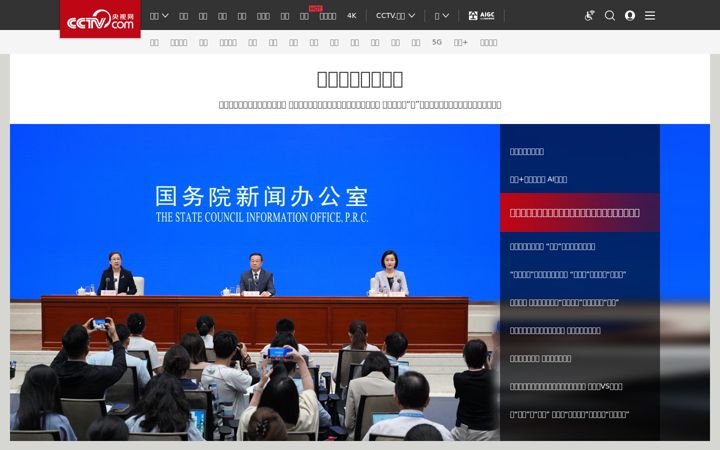Viewport: 720px width, 450px height.
Task: Open the 4K channel link
Action: (x=352, y=16)
